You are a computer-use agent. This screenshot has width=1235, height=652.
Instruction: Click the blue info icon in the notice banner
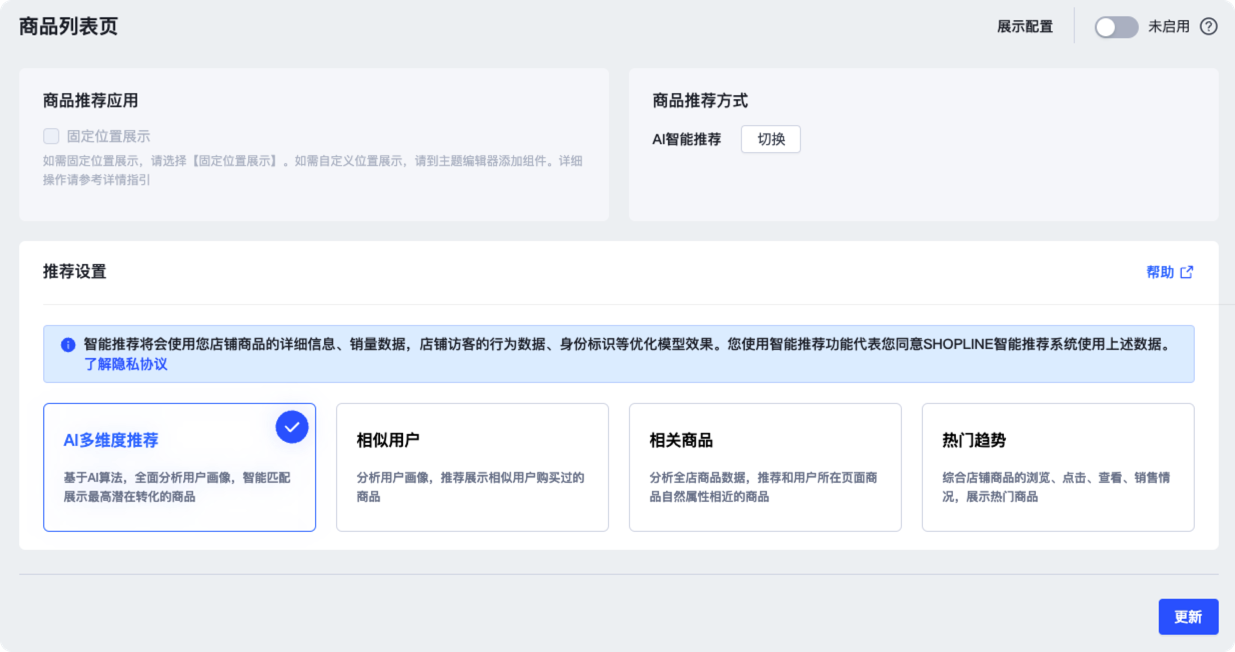[x=68, y=345]
